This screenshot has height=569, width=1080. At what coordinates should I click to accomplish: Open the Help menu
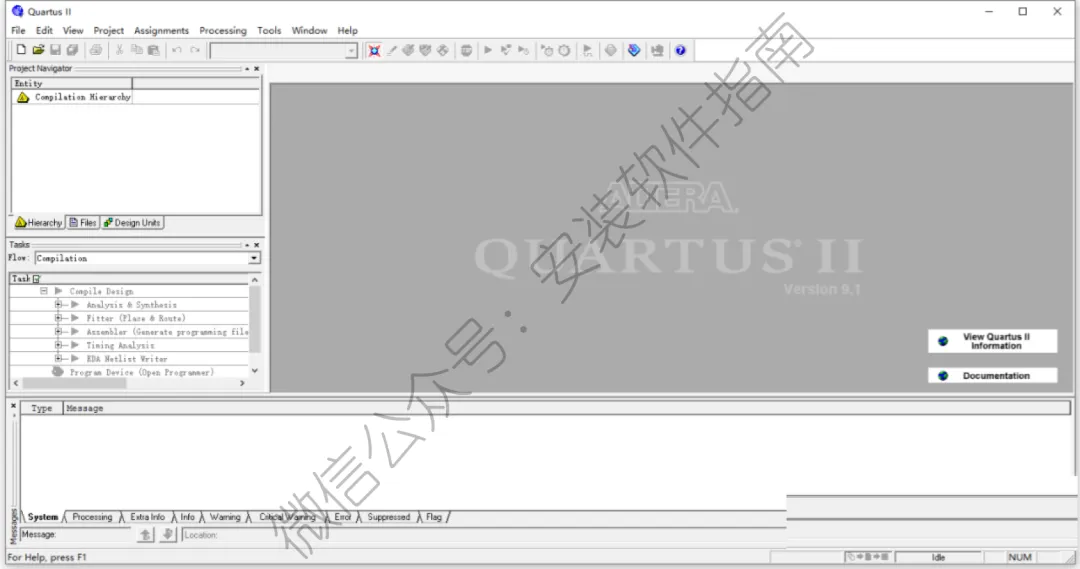pos(347,30)
